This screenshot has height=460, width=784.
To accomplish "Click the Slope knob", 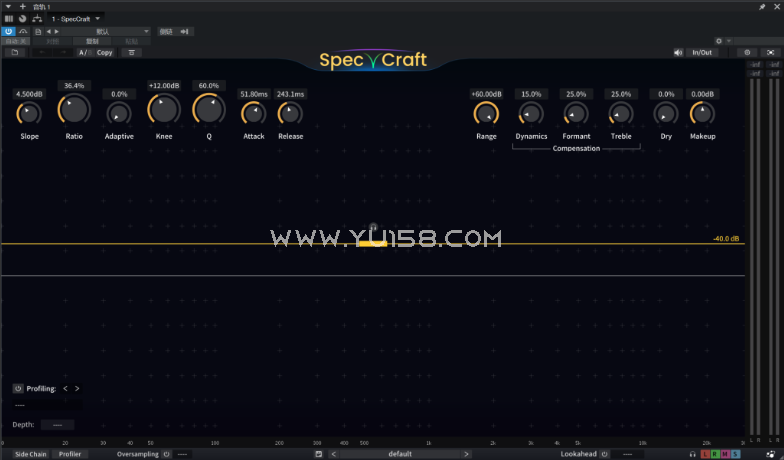I will pos(29,114).
